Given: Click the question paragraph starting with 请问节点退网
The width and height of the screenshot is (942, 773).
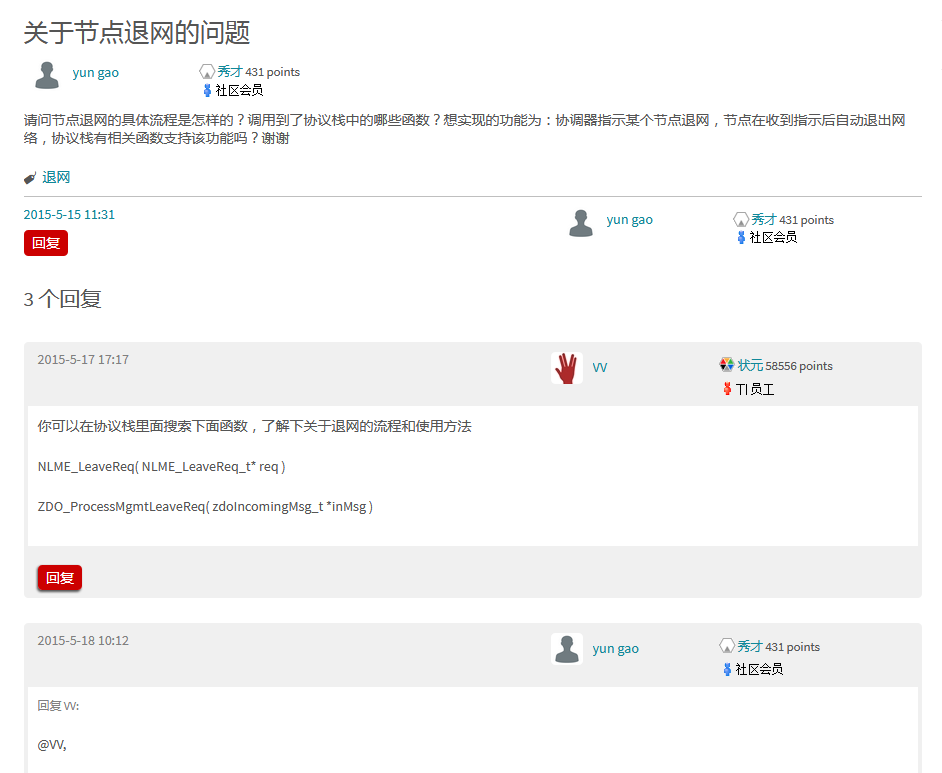Looking at the screenshot, I should pos(464,129).
